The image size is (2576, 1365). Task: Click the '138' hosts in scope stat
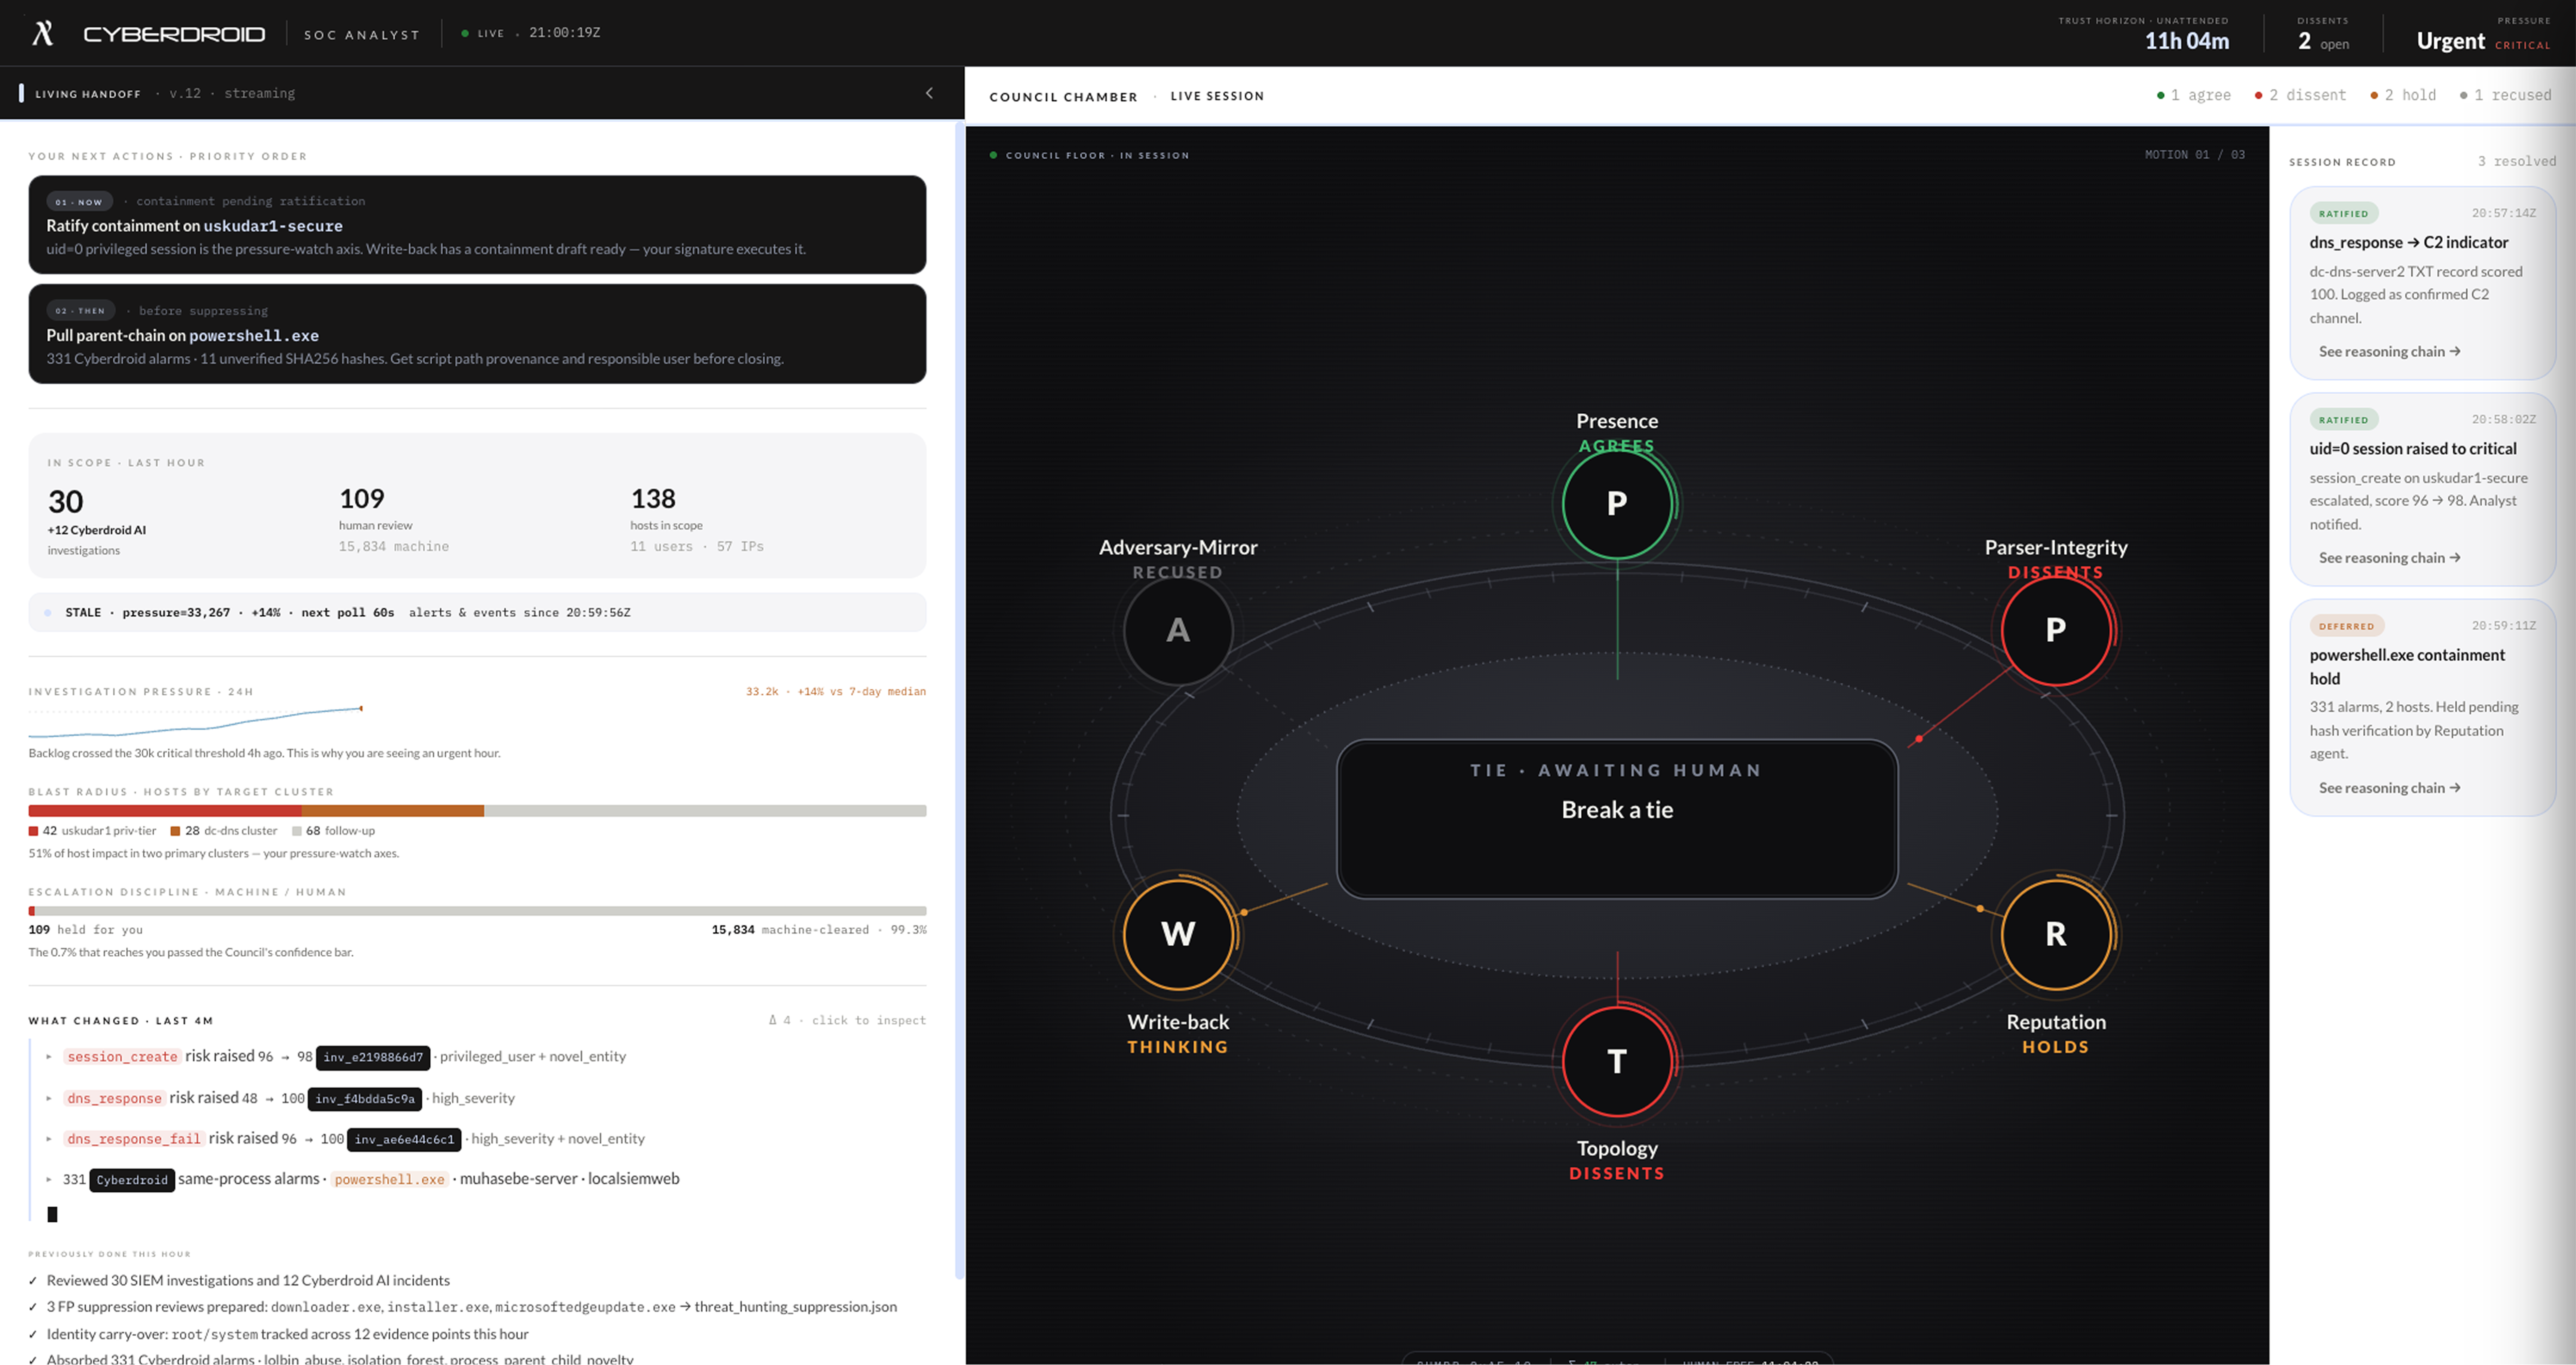tap(653, 498)
